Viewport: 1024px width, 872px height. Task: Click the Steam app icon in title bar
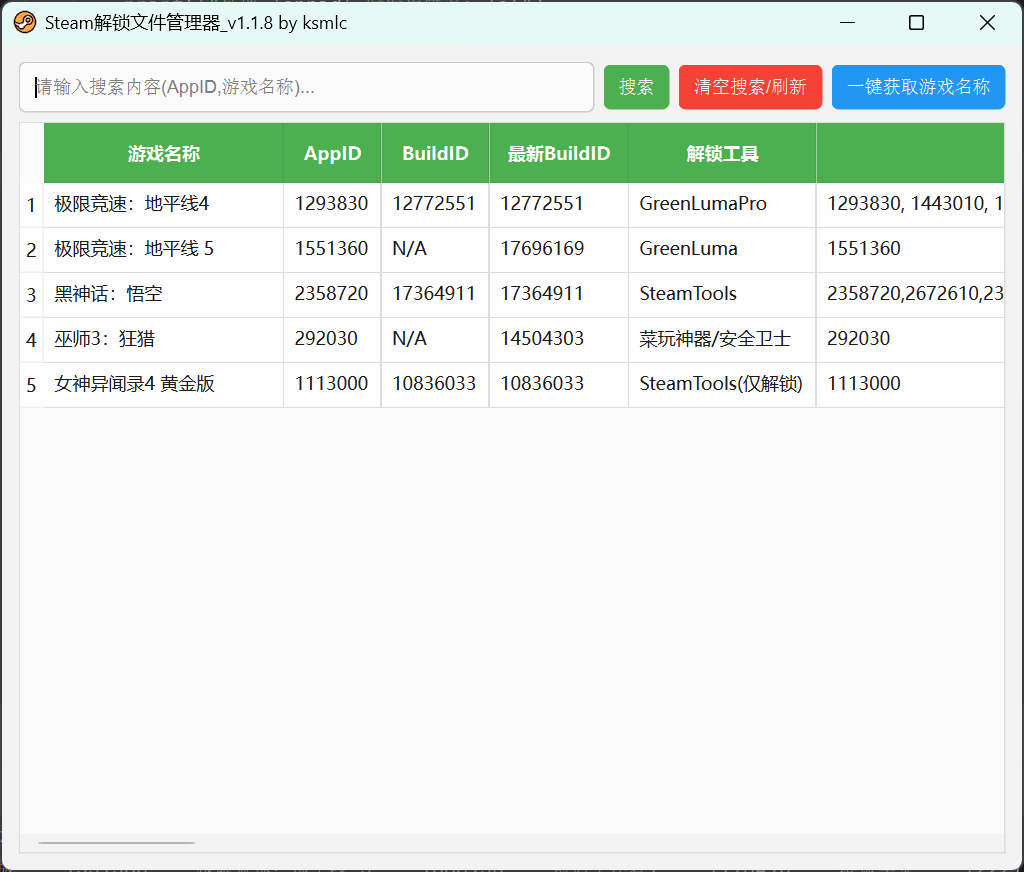[24, 23]
